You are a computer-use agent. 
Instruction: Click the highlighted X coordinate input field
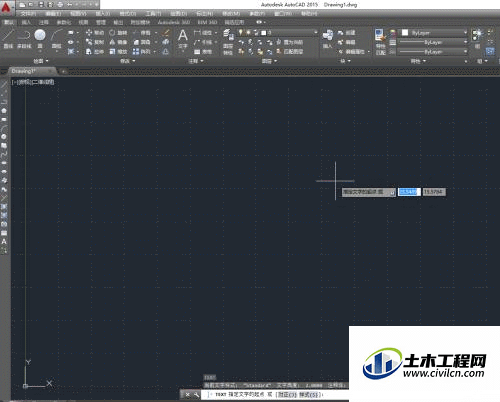tap(409, 192)
